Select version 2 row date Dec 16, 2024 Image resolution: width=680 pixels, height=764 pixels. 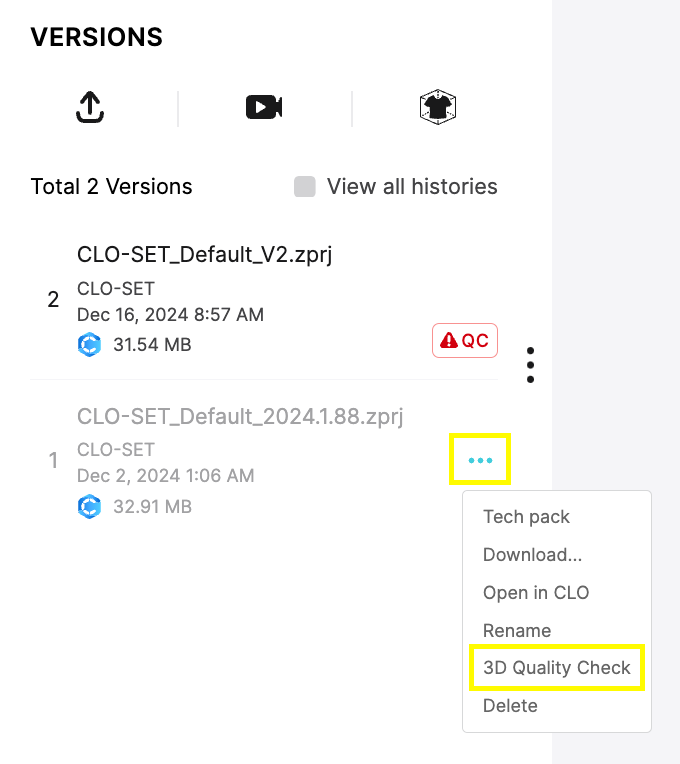[x=170, y=315]
